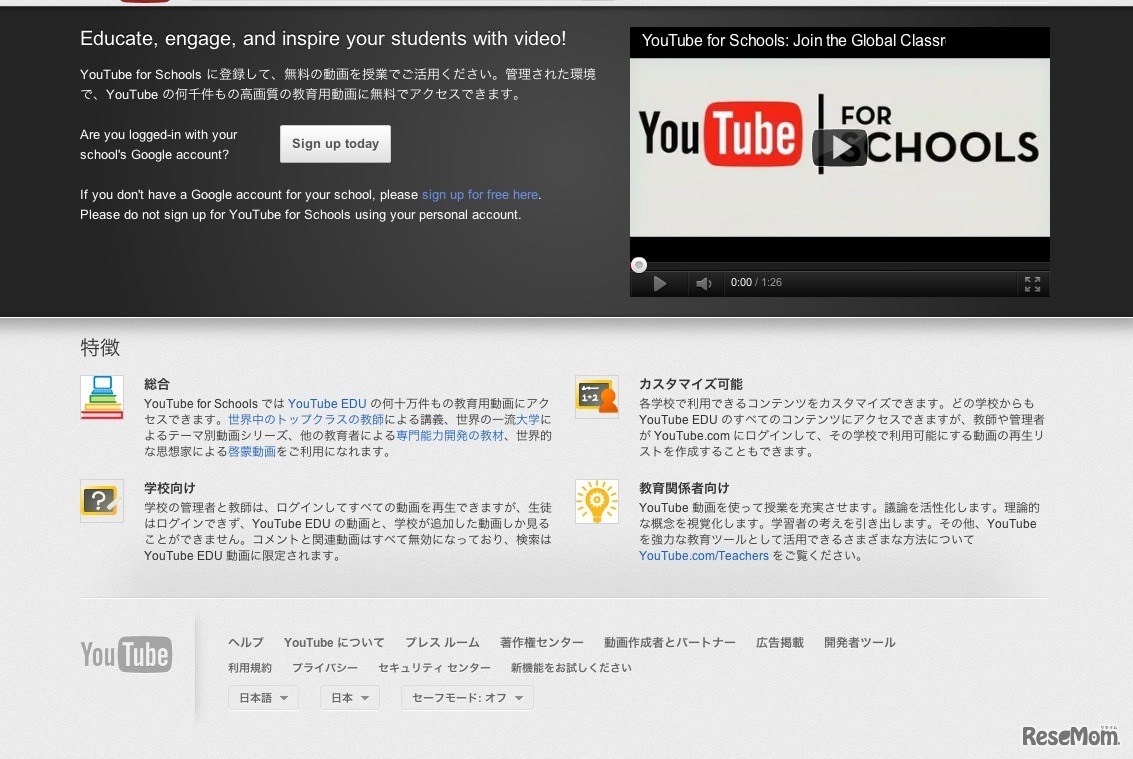Click the question mark 学校向け icon

(102, 501)
